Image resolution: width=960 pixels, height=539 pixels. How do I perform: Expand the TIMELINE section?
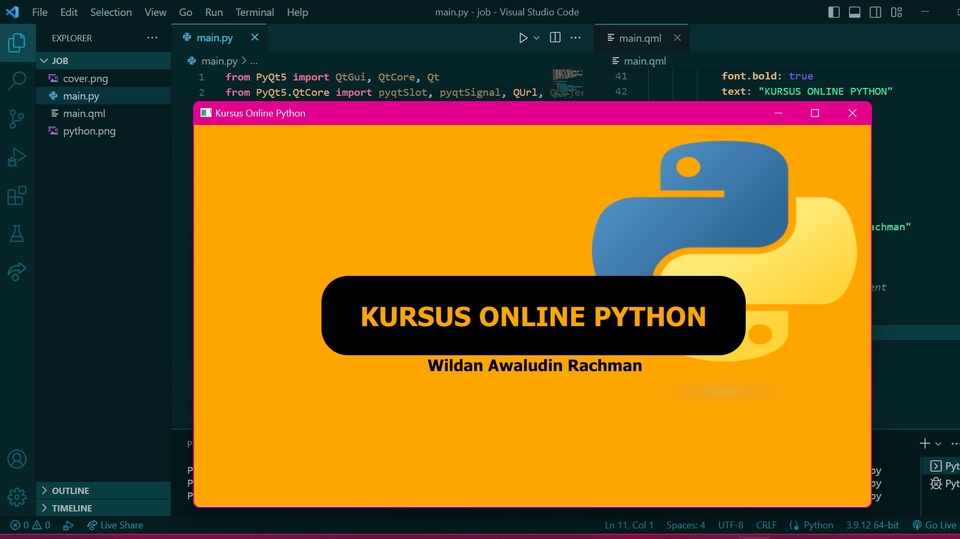103,508
